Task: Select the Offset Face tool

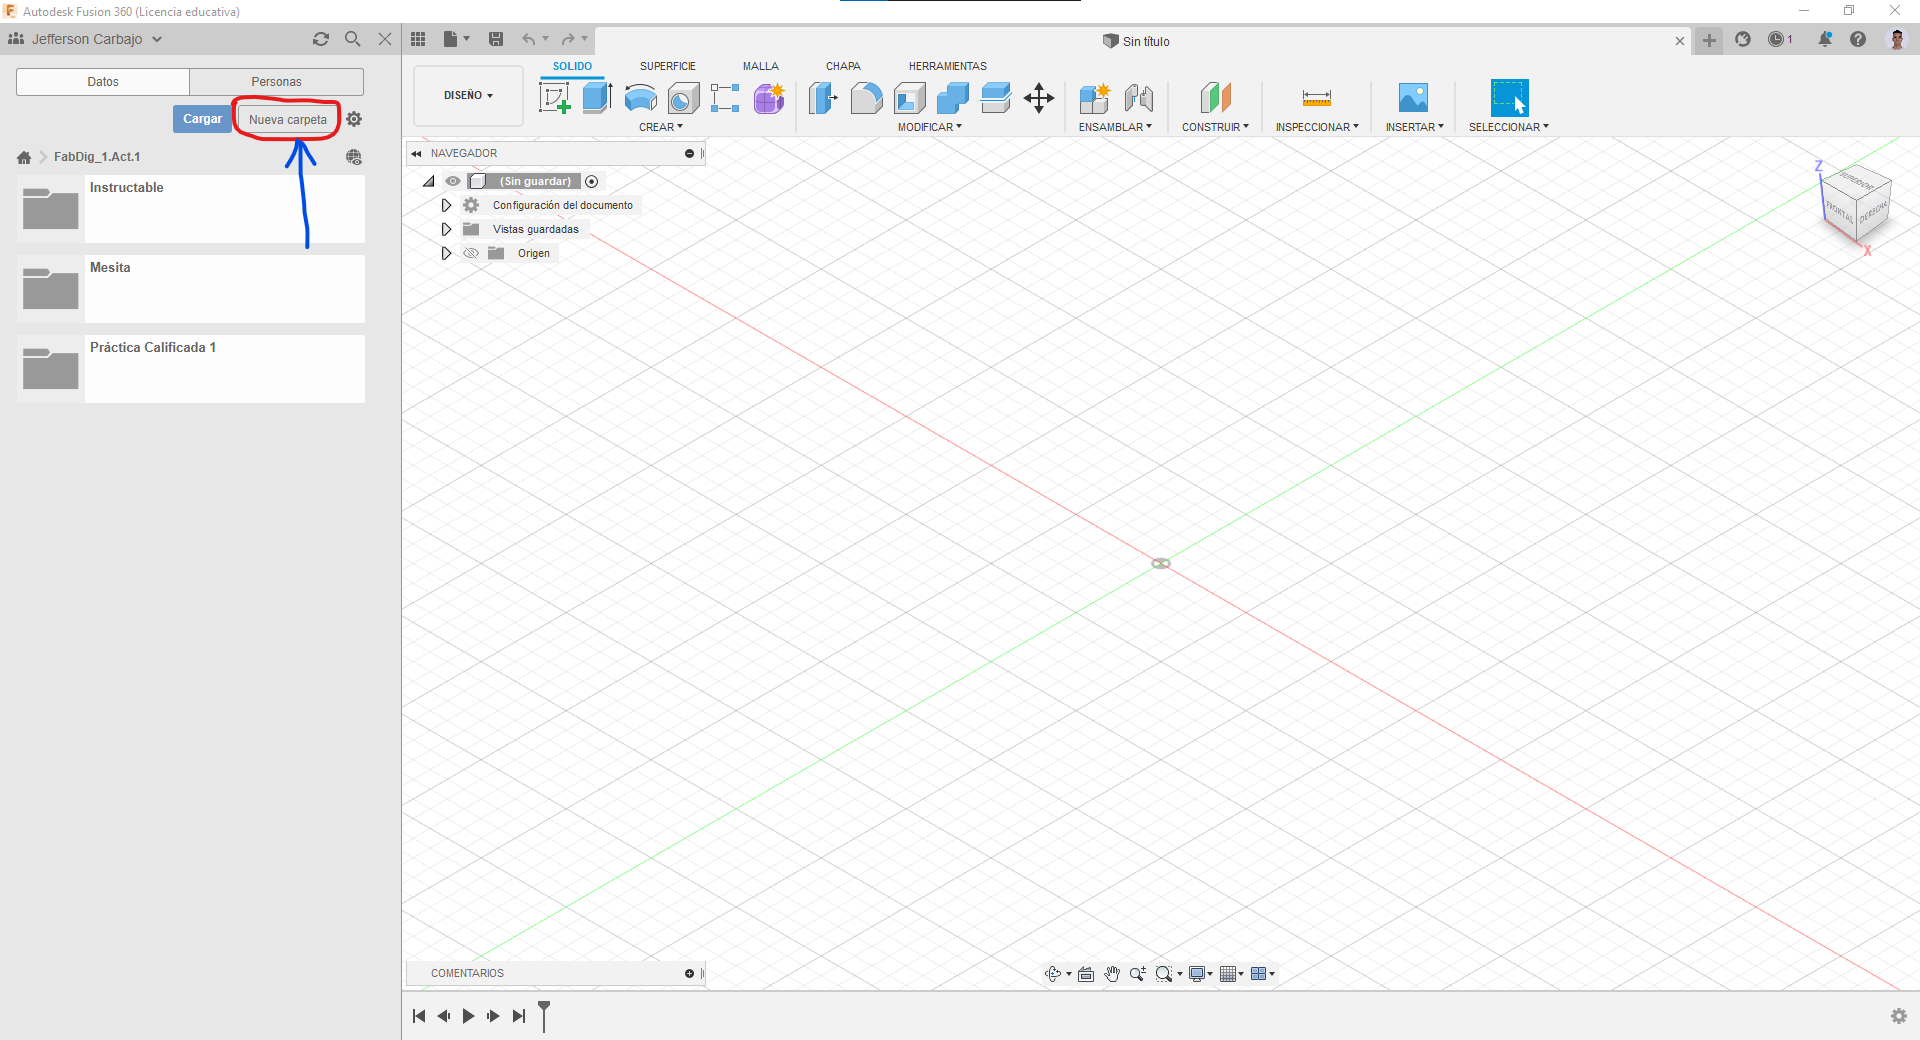Action: 996,98
